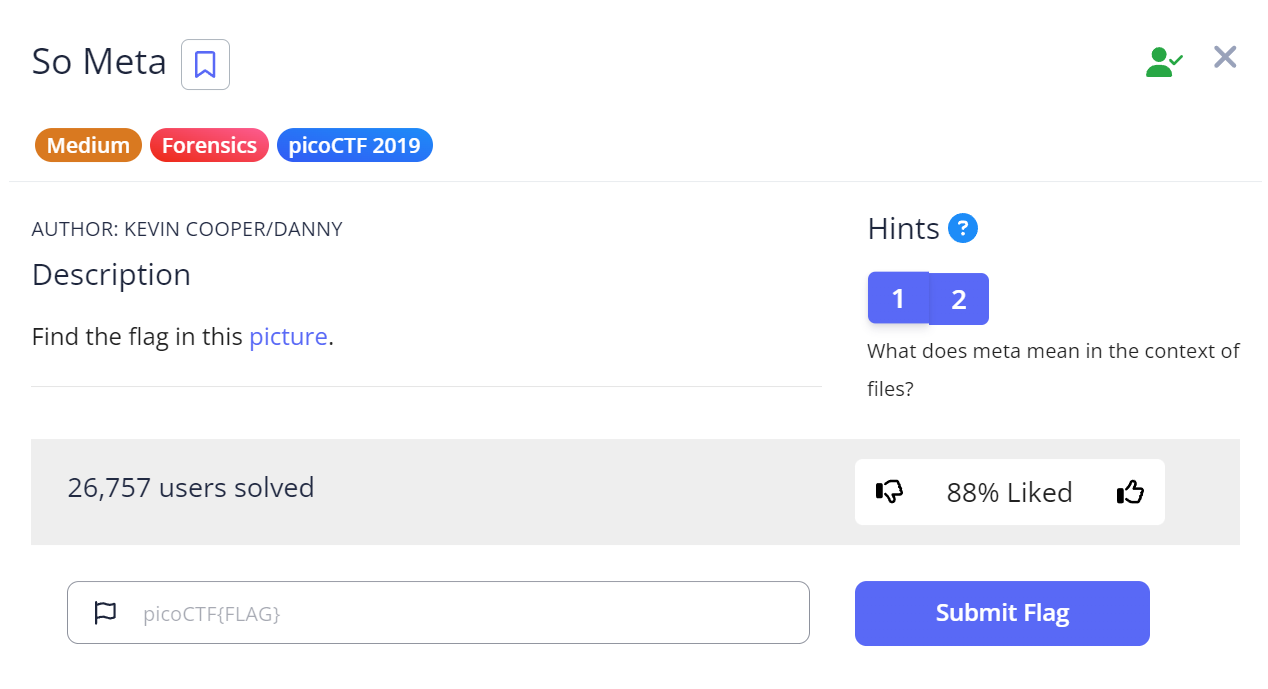This screenshot has height=689, width=1268.
Task: Click the Hints heading
Action: [903, 229]
